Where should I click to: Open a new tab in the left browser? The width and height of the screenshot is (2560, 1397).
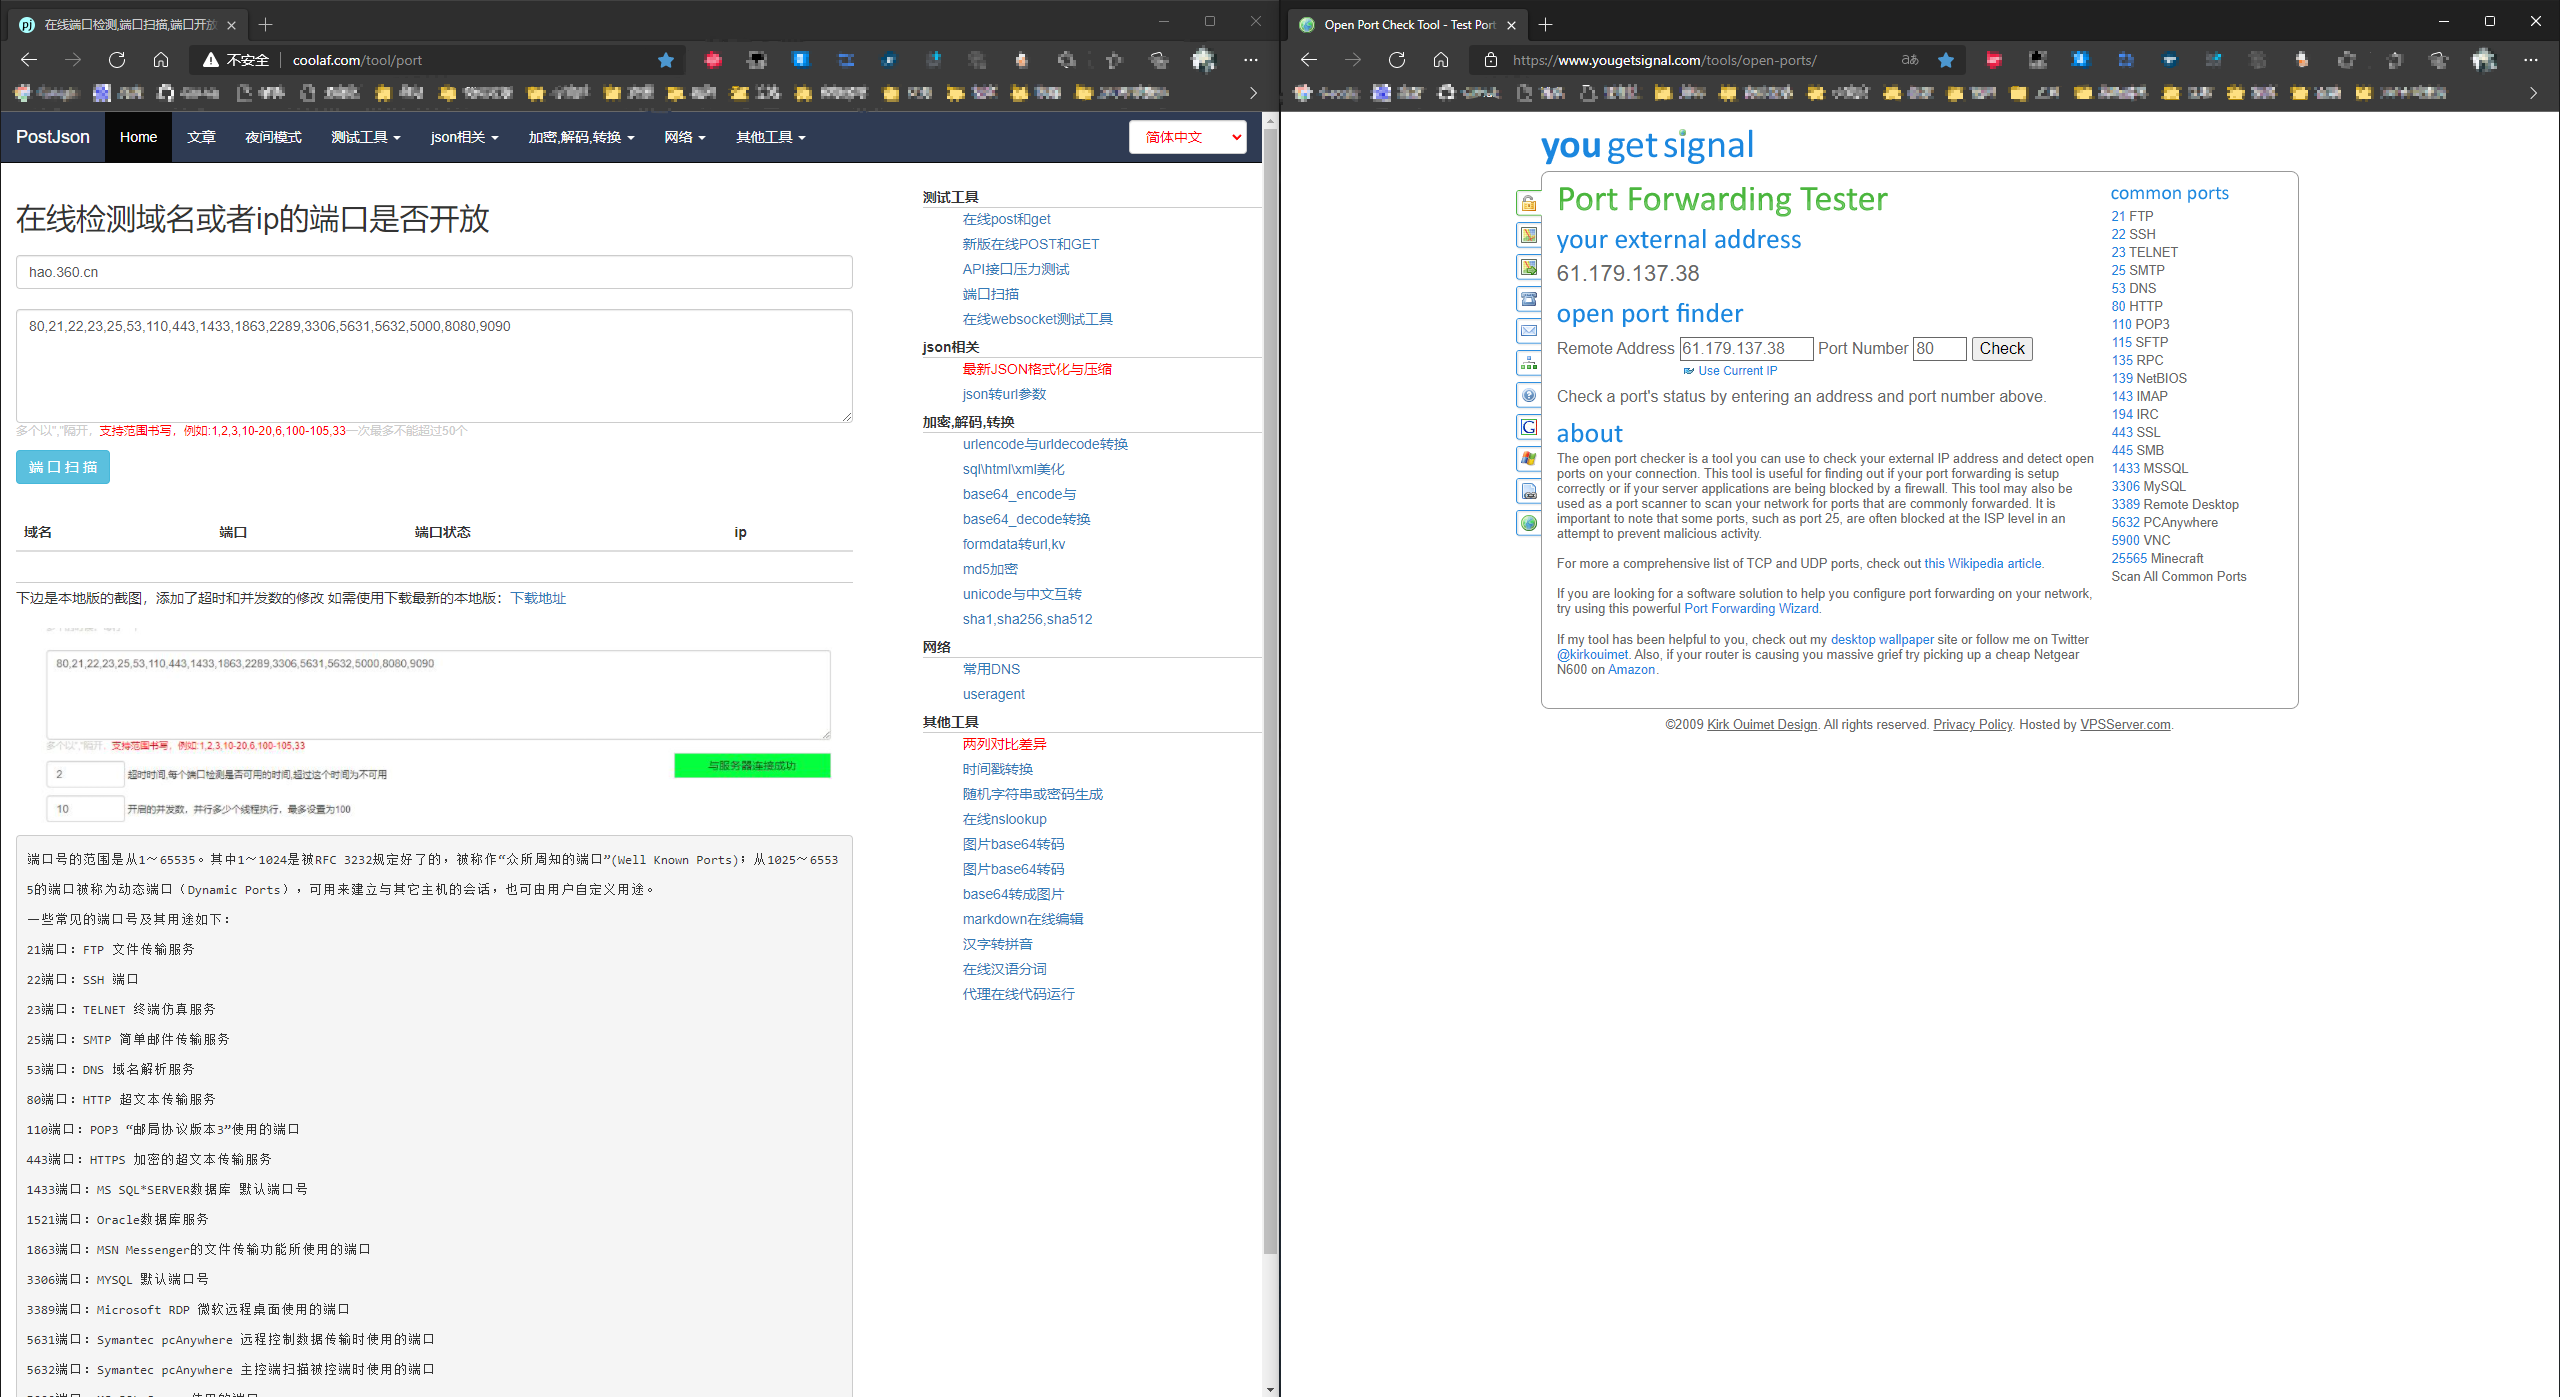(x=265, y=24)
